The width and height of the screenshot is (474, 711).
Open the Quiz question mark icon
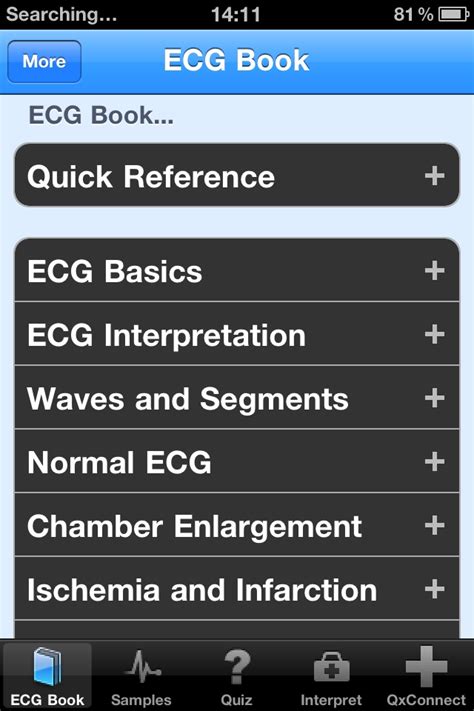(x=237, y=667)
